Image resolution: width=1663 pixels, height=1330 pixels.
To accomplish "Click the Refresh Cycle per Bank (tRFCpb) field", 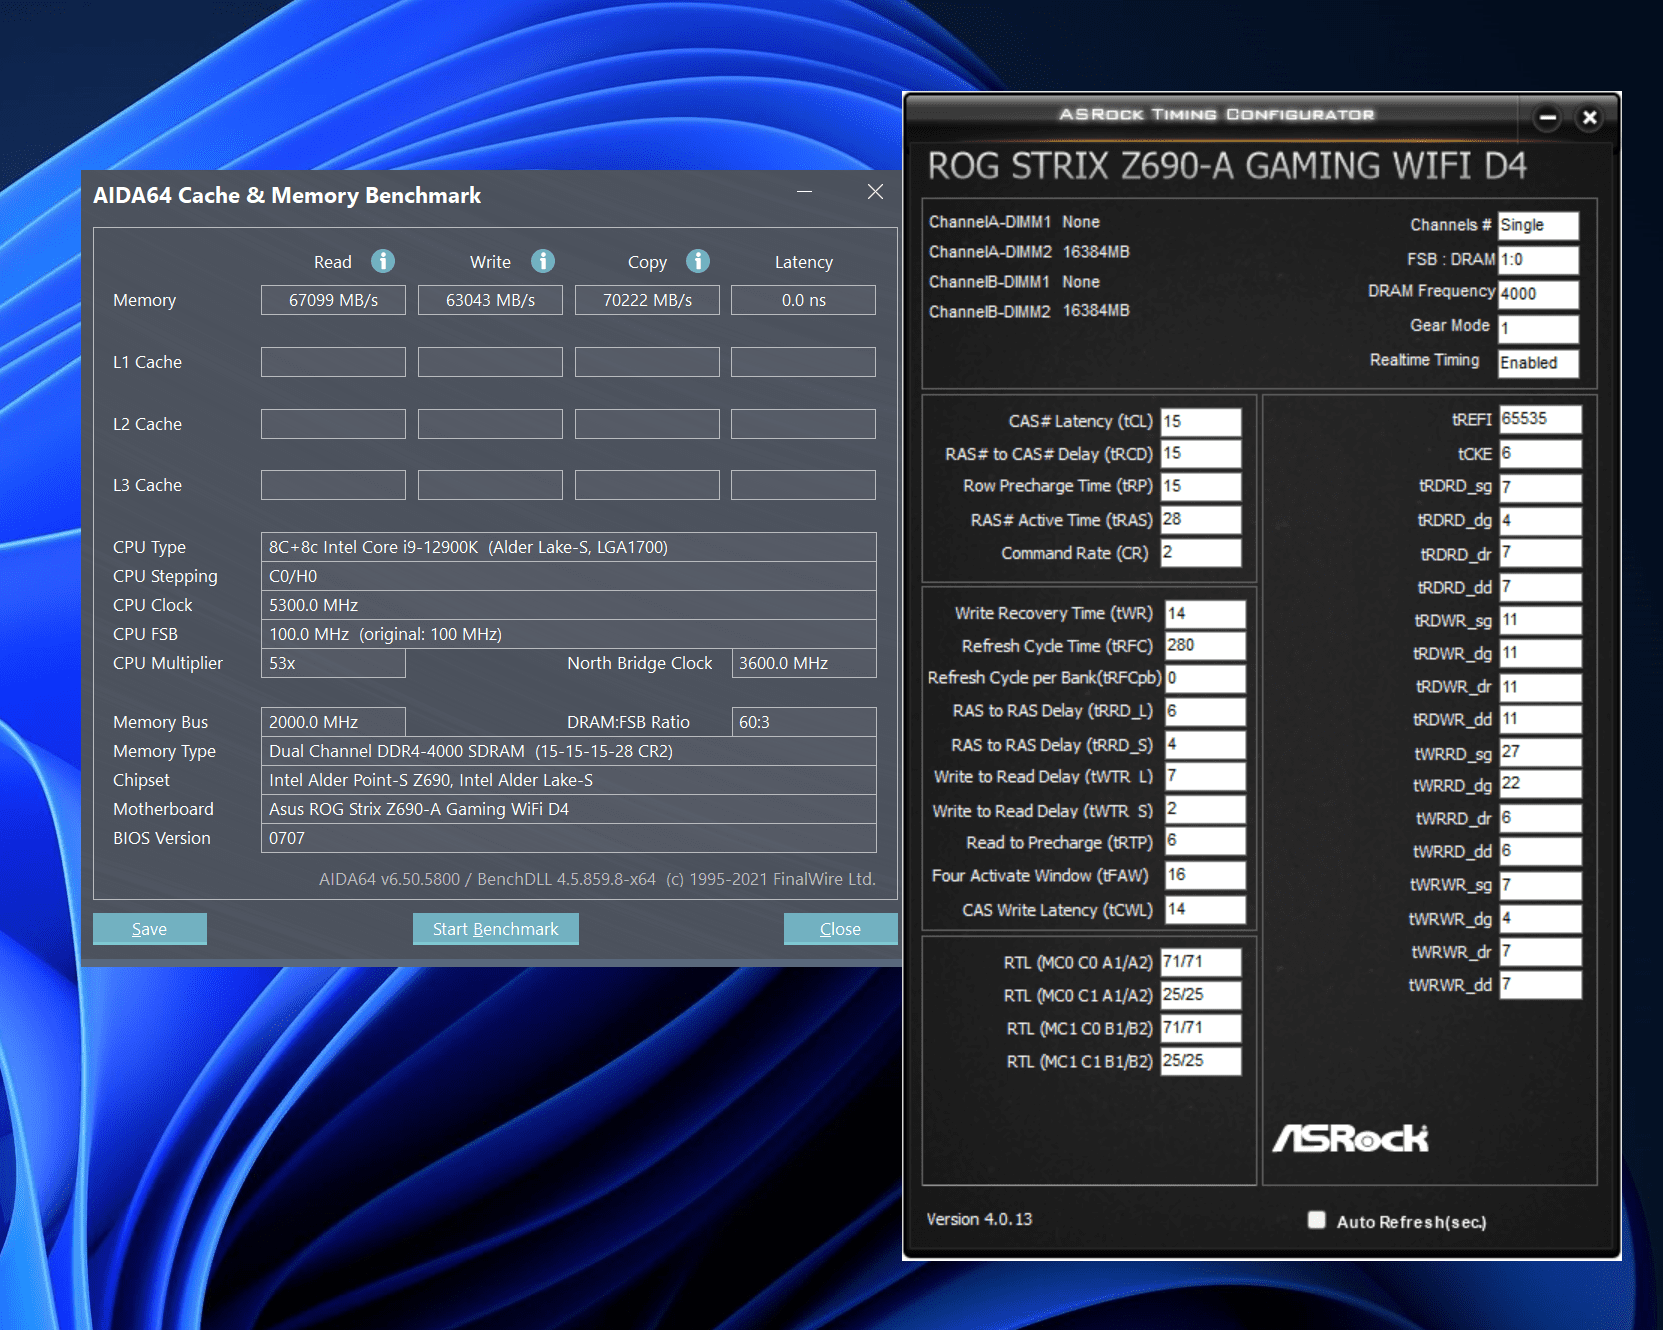I will 1205,679.
